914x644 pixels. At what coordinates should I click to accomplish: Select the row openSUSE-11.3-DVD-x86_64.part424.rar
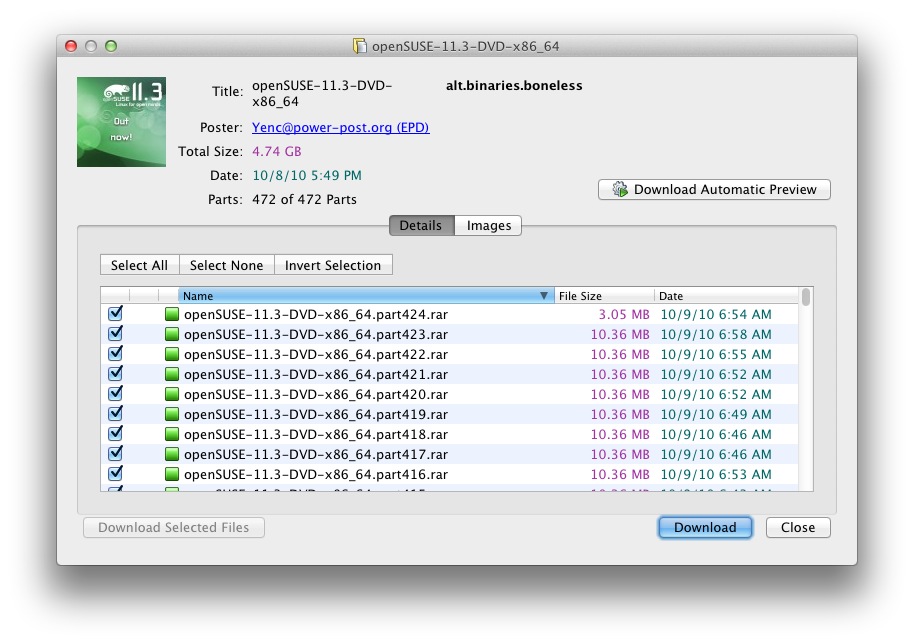tap(449, 314)
